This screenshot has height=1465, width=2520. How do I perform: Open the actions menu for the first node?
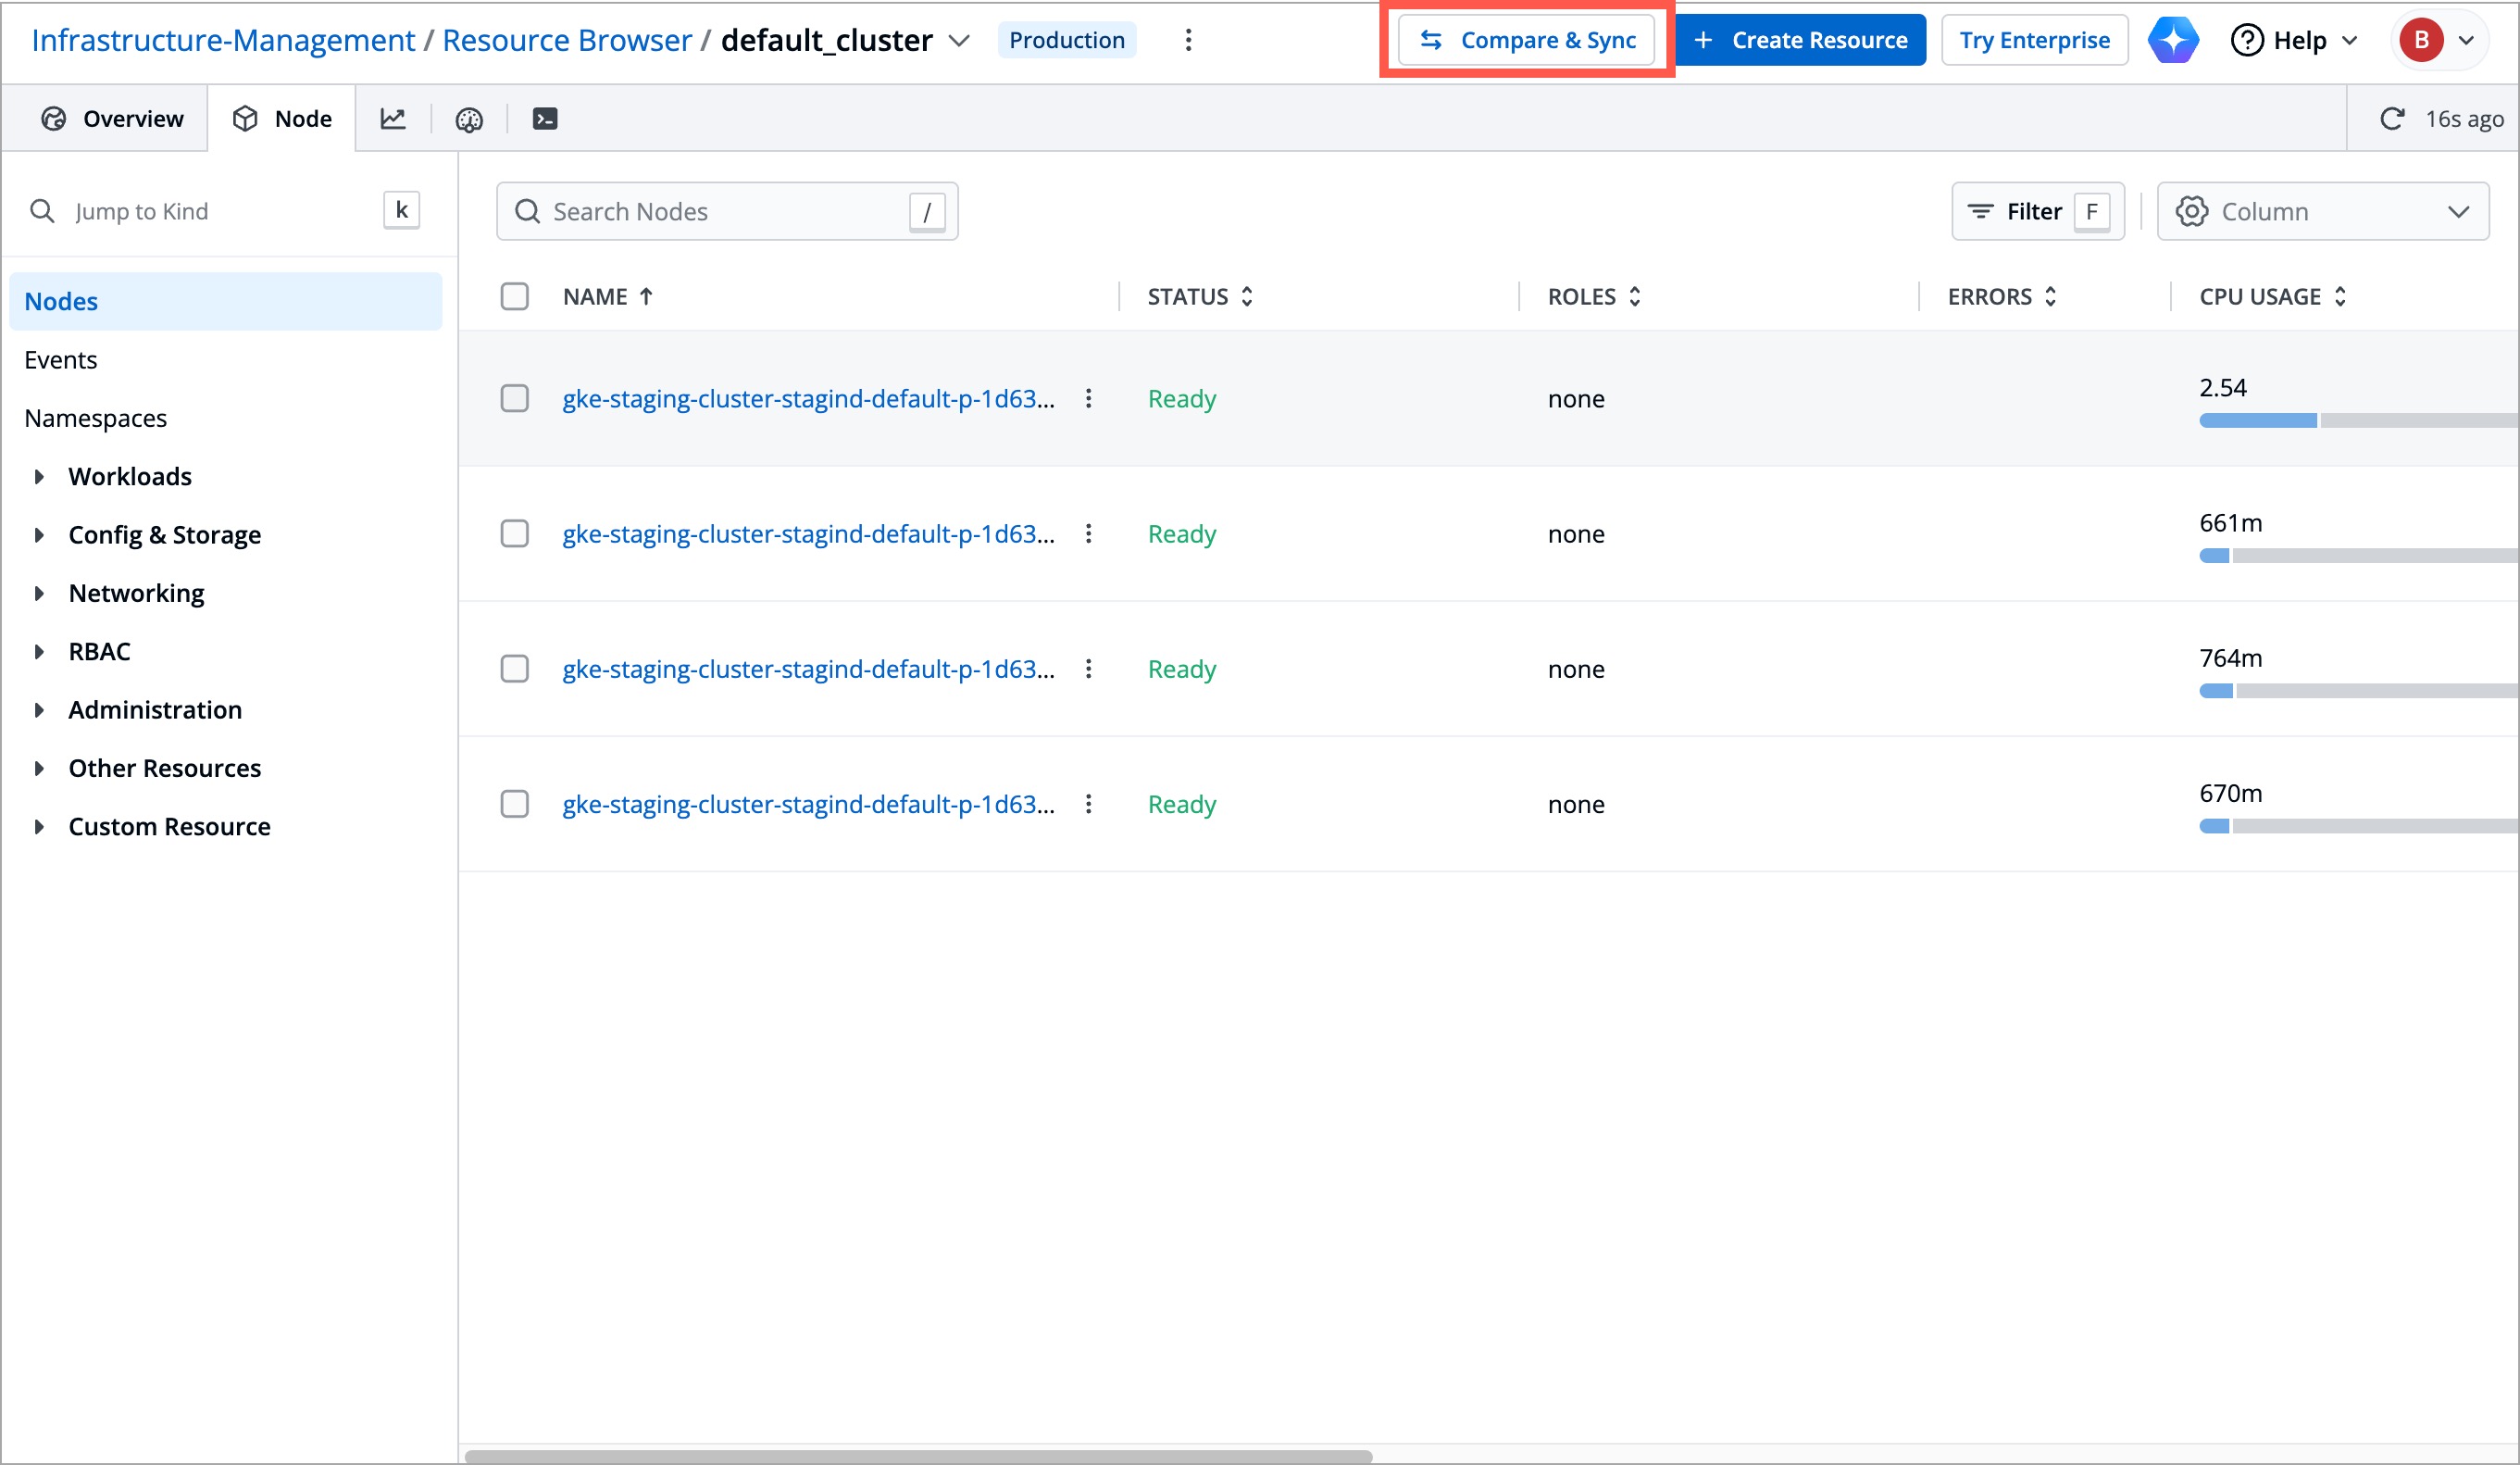(x=1089, y=398)
